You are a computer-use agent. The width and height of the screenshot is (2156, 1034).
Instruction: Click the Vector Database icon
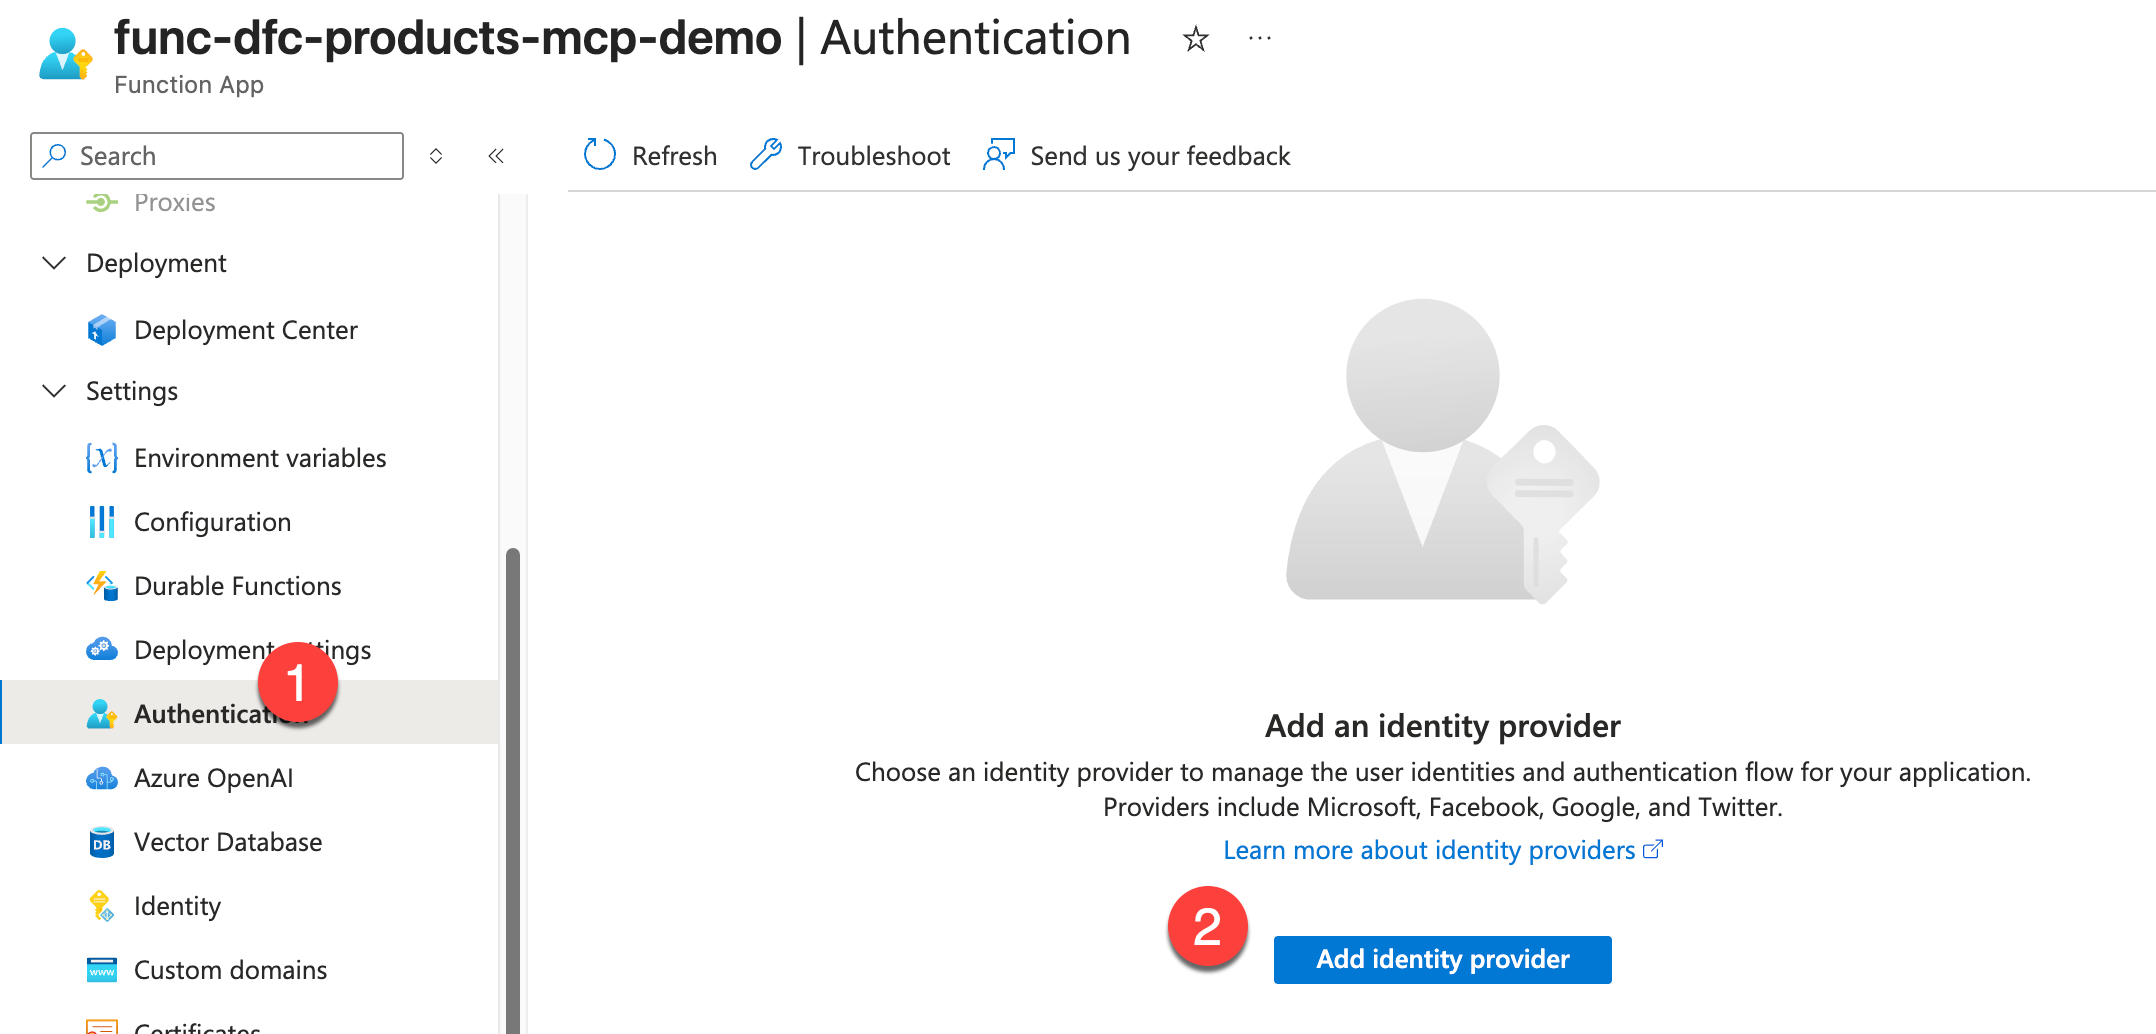tap(102, 842)
